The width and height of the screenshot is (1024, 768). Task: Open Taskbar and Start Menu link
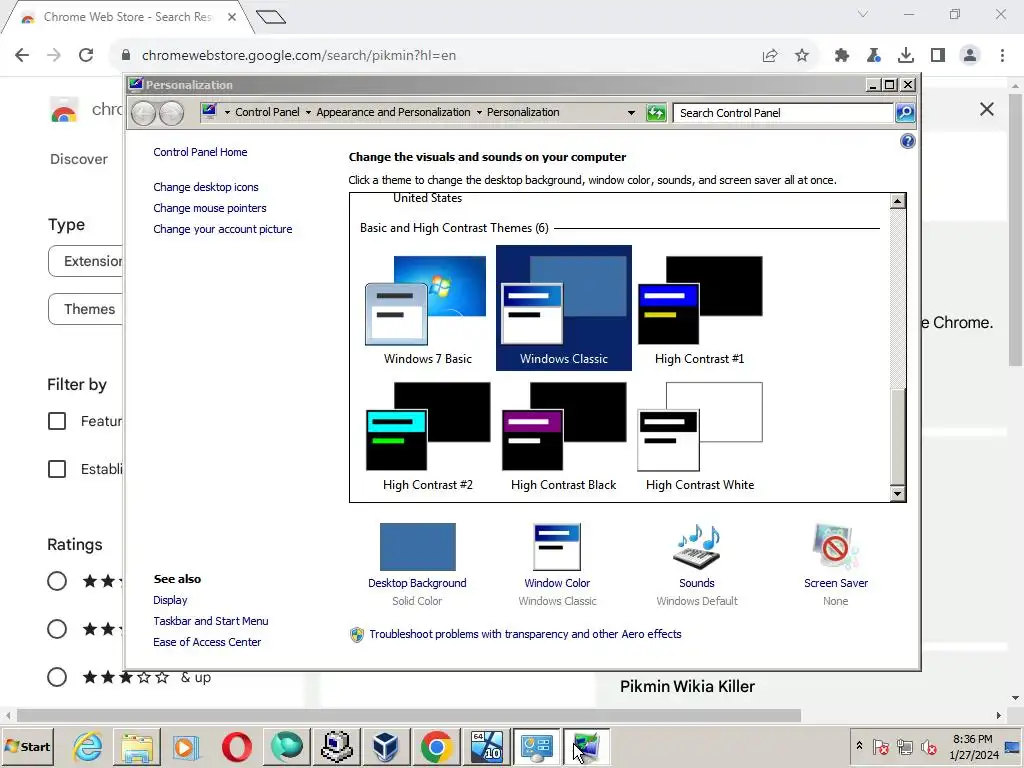click(211, 621)
